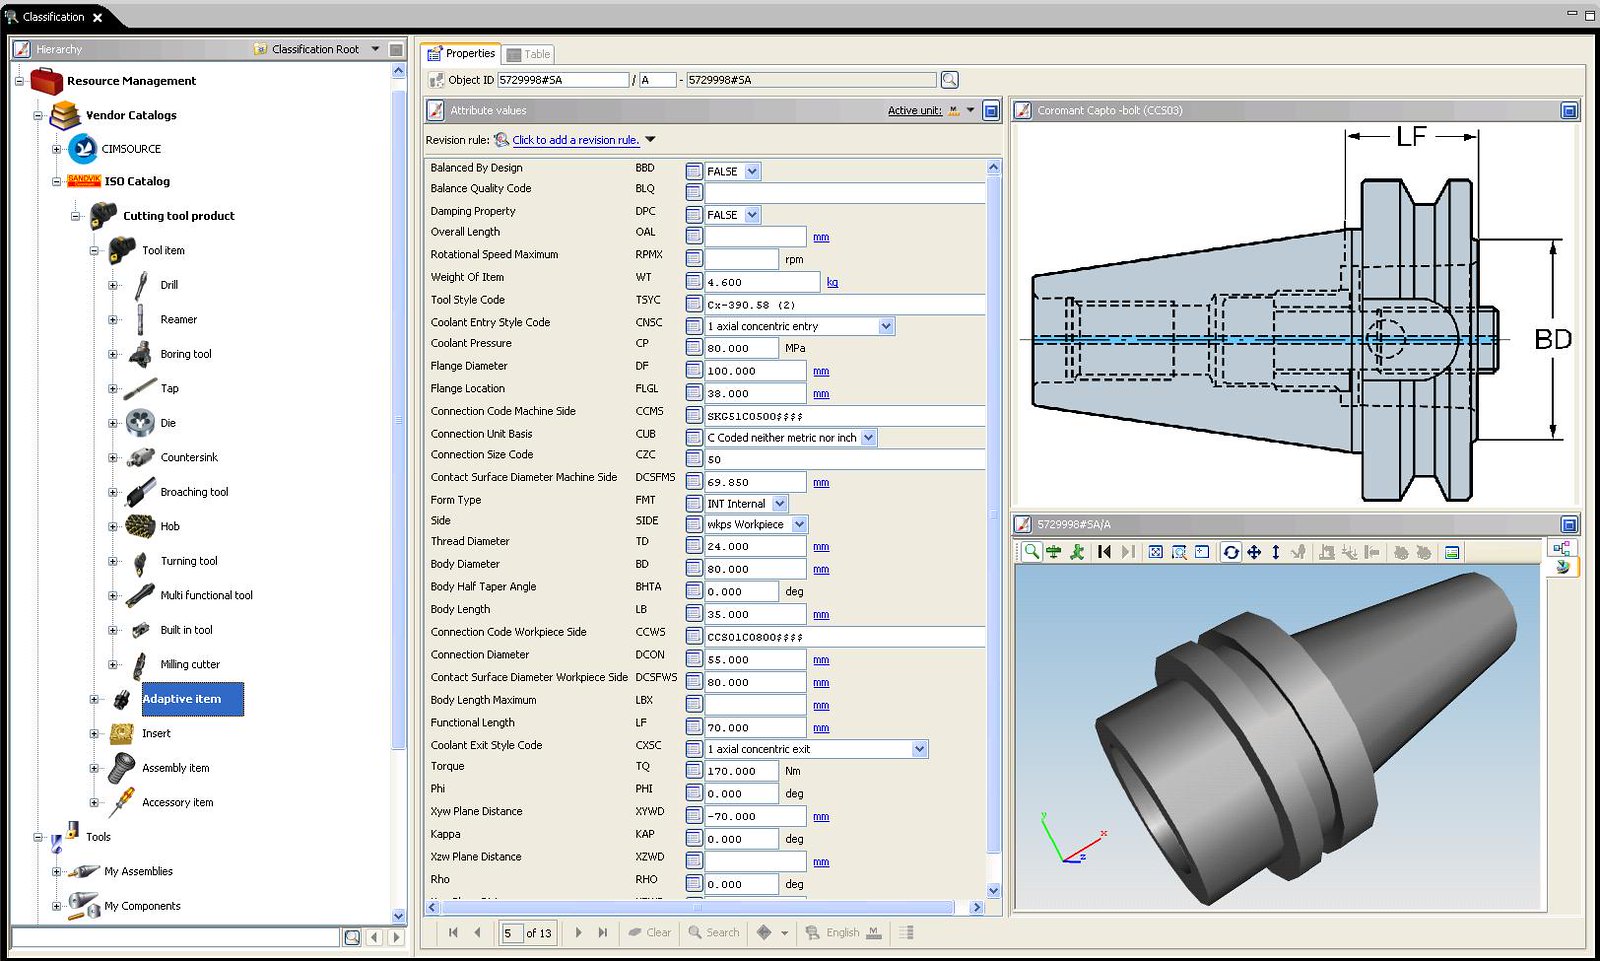Image resolution: width=1600 pixels, height=961 pixels.
Task: Open the Classification Root dropdown in the hierarchy header
Action: [x=374, y=48]
